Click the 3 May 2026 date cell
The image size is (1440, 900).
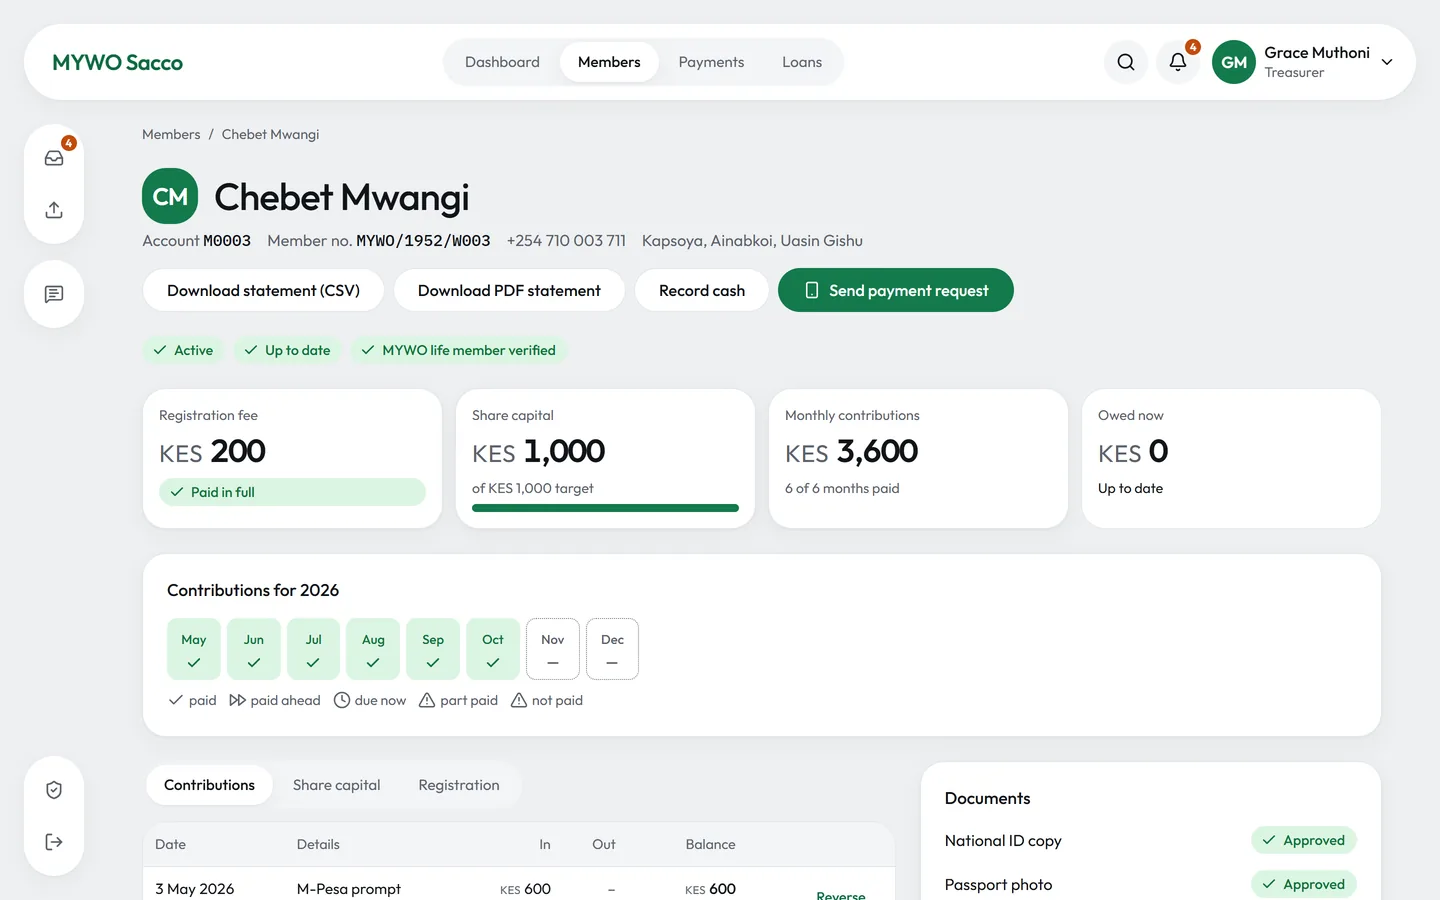point(195,889)
